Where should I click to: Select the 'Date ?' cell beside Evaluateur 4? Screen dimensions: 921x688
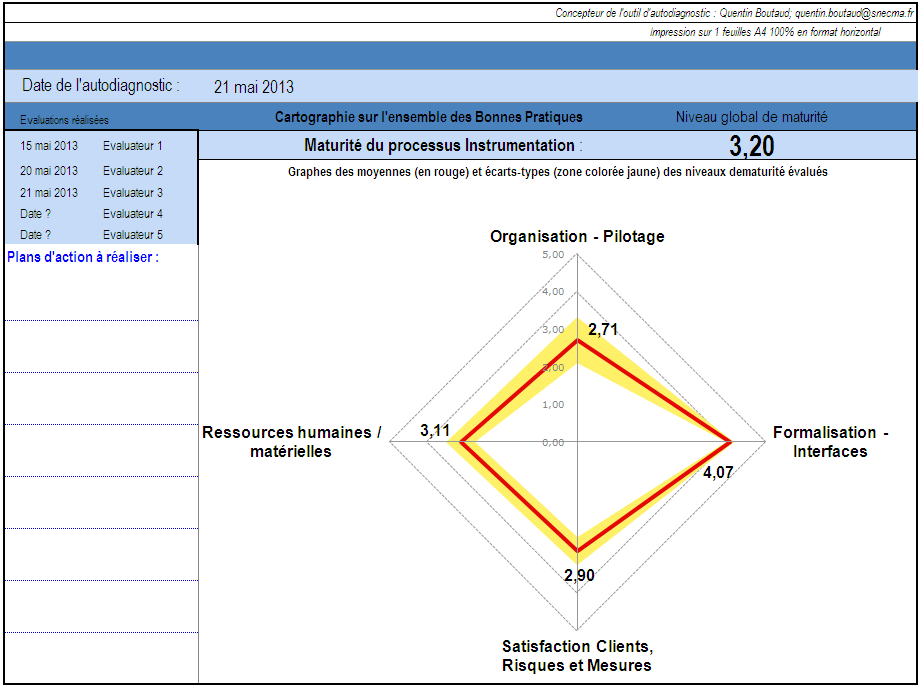[36, 214]
